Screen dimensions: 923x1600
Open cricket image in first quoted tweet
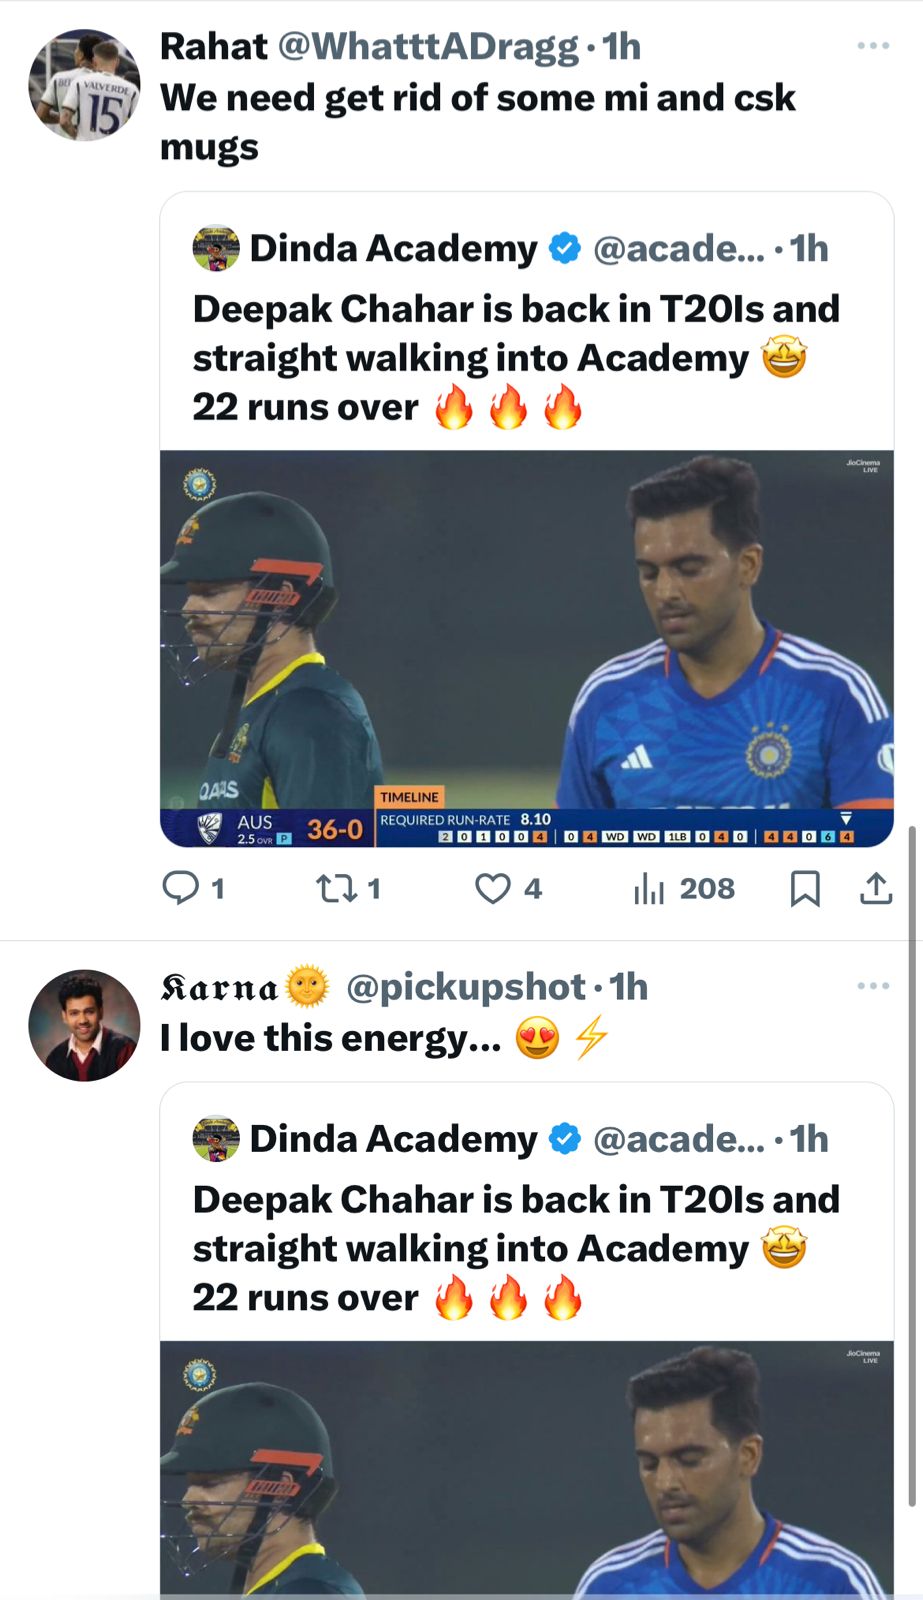[526, 648]
